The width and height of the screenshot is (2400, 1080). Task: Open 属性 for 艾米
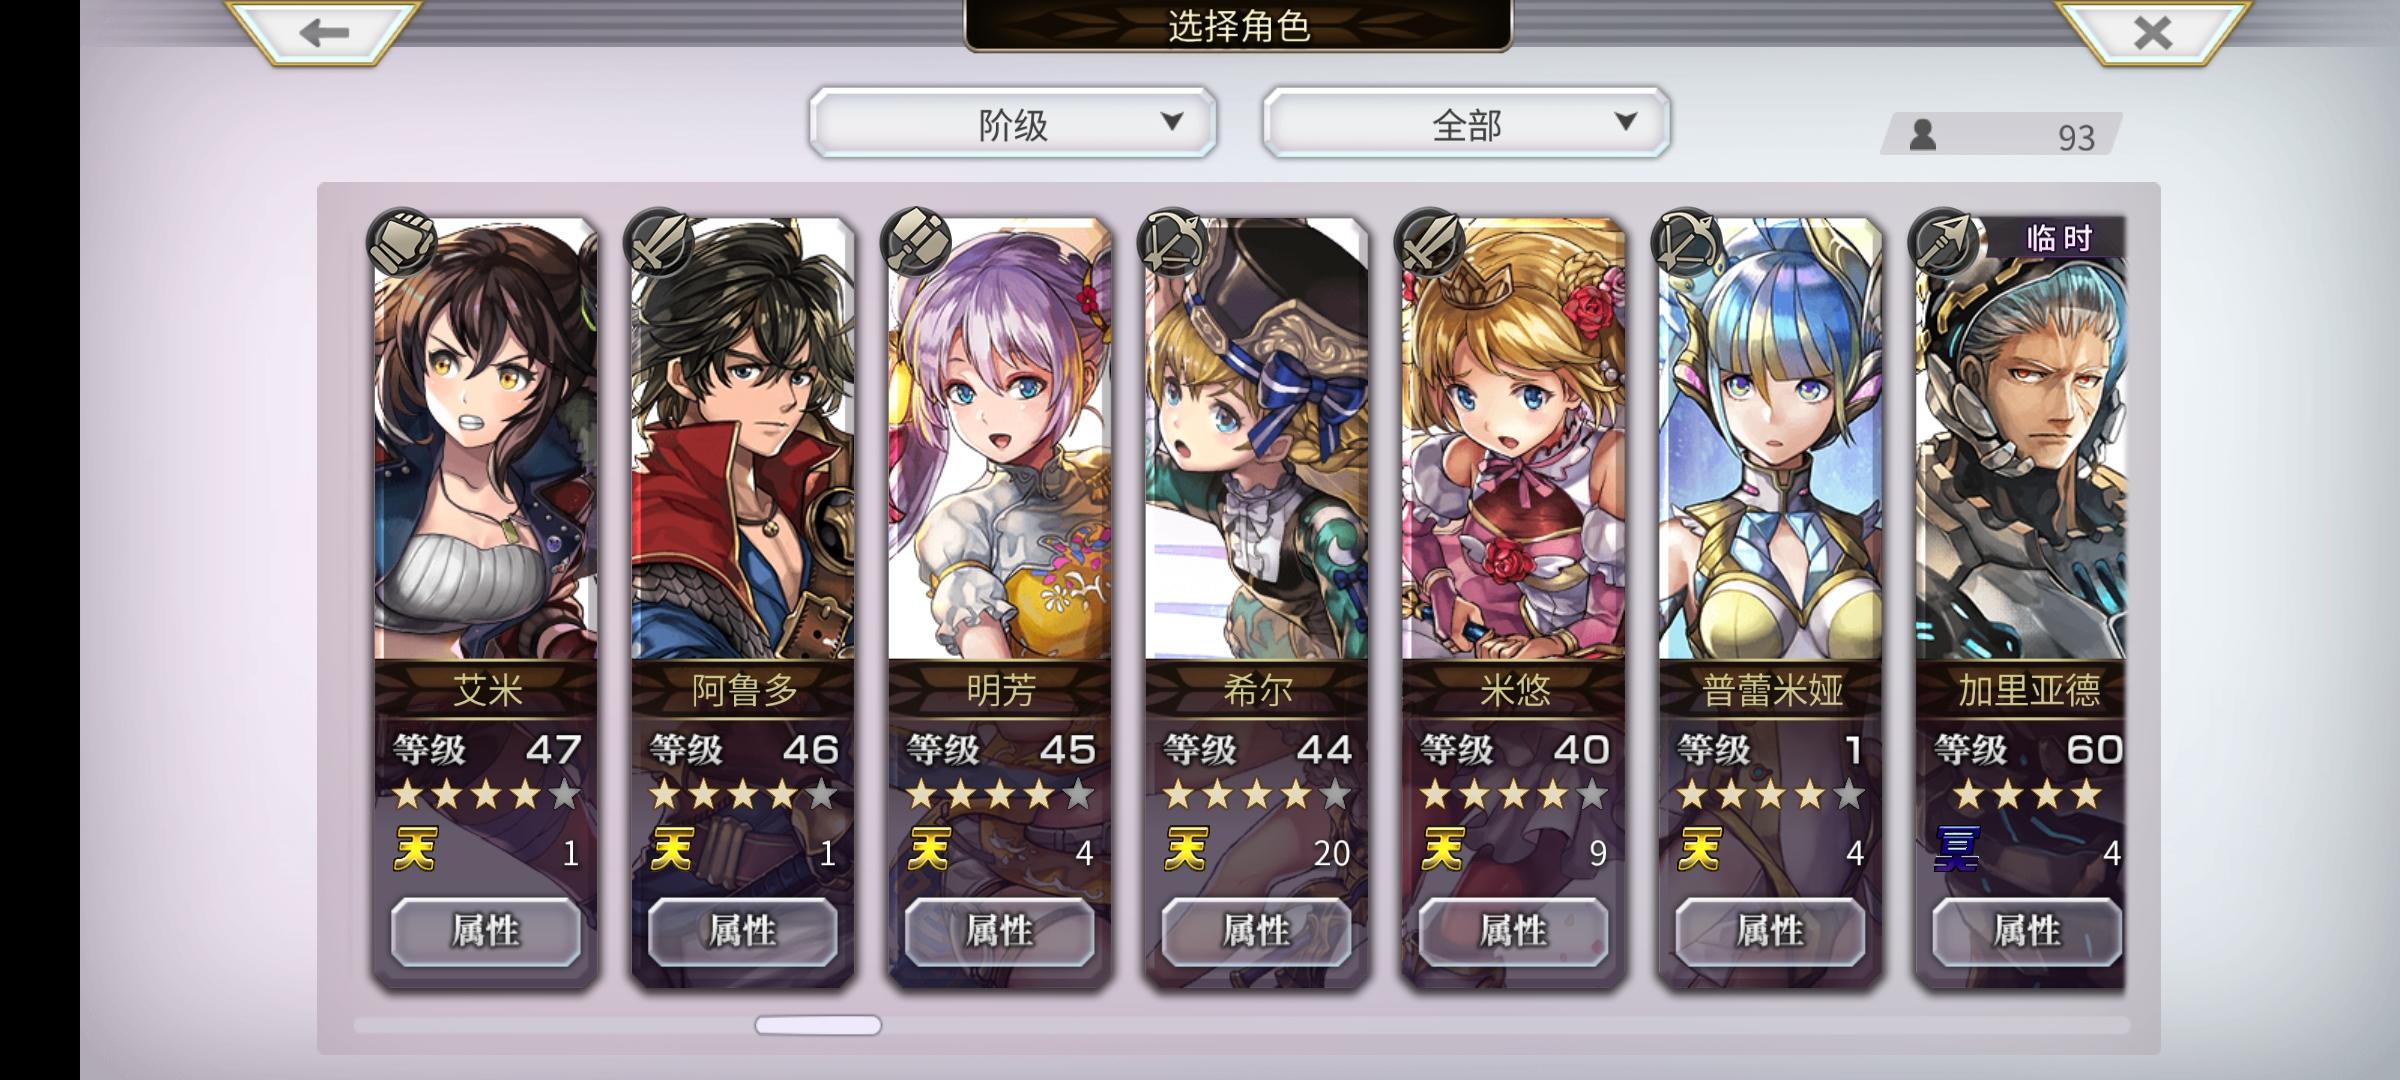(486, 932)
